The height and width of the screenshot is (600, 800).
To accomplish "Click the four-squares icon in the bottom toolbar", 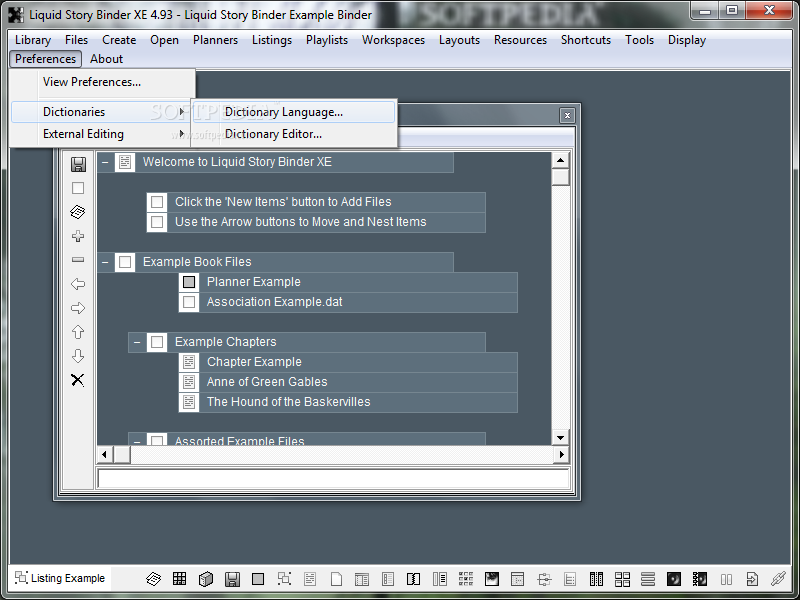I will (622, 579).
